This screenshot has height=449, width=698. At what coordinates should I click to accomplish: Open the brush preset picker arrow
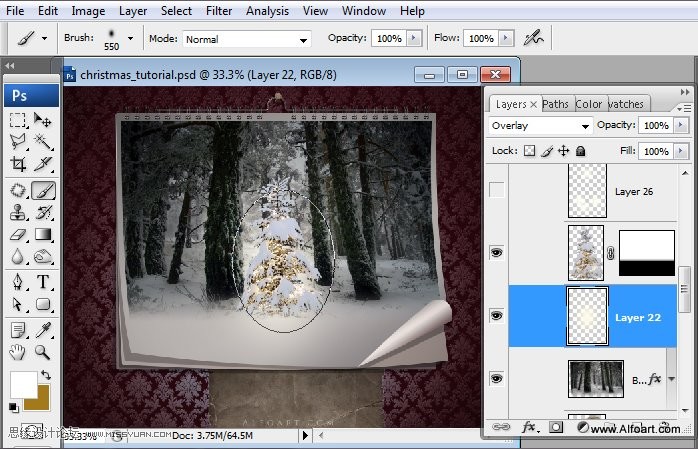click(130, 38)
